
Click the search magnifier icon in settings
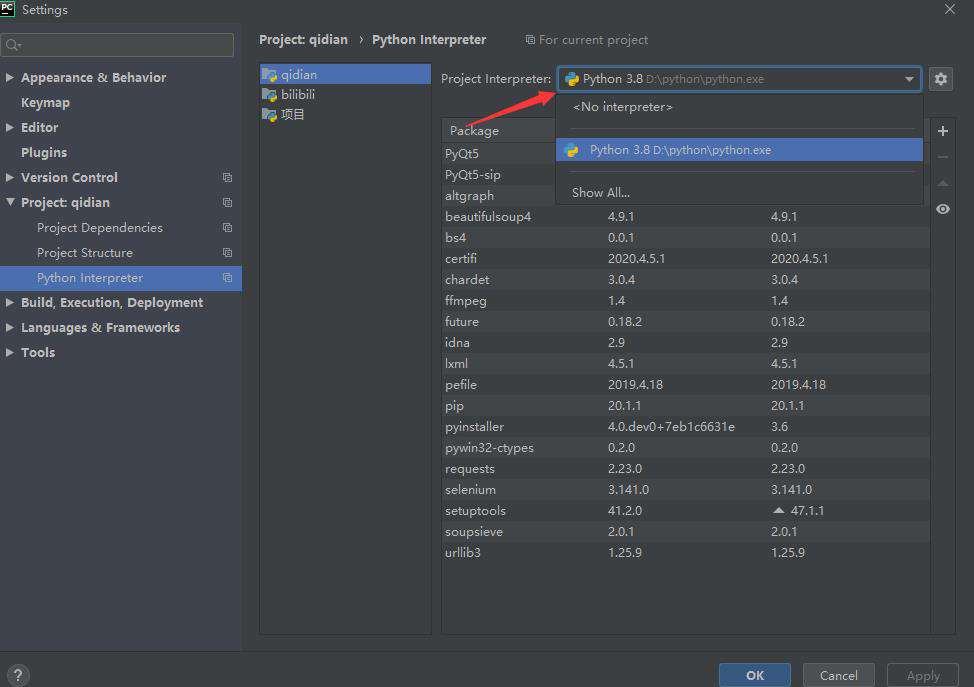click(13, 45)
